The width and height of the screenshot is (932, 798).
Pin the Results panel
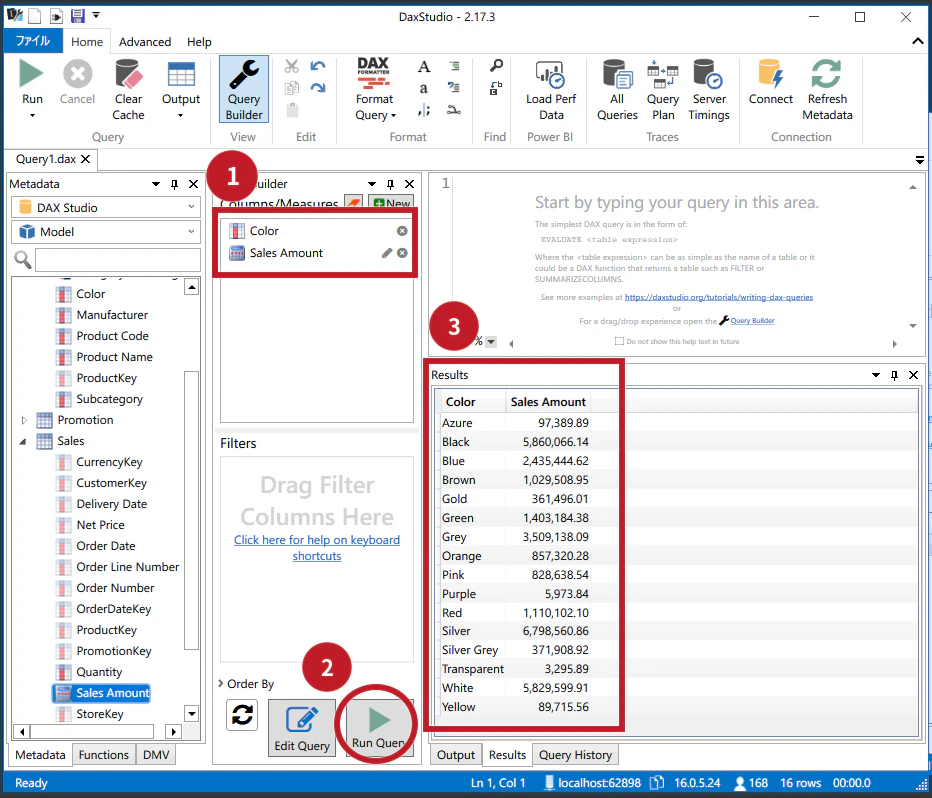pyautogui.click(x=894, y=375)
